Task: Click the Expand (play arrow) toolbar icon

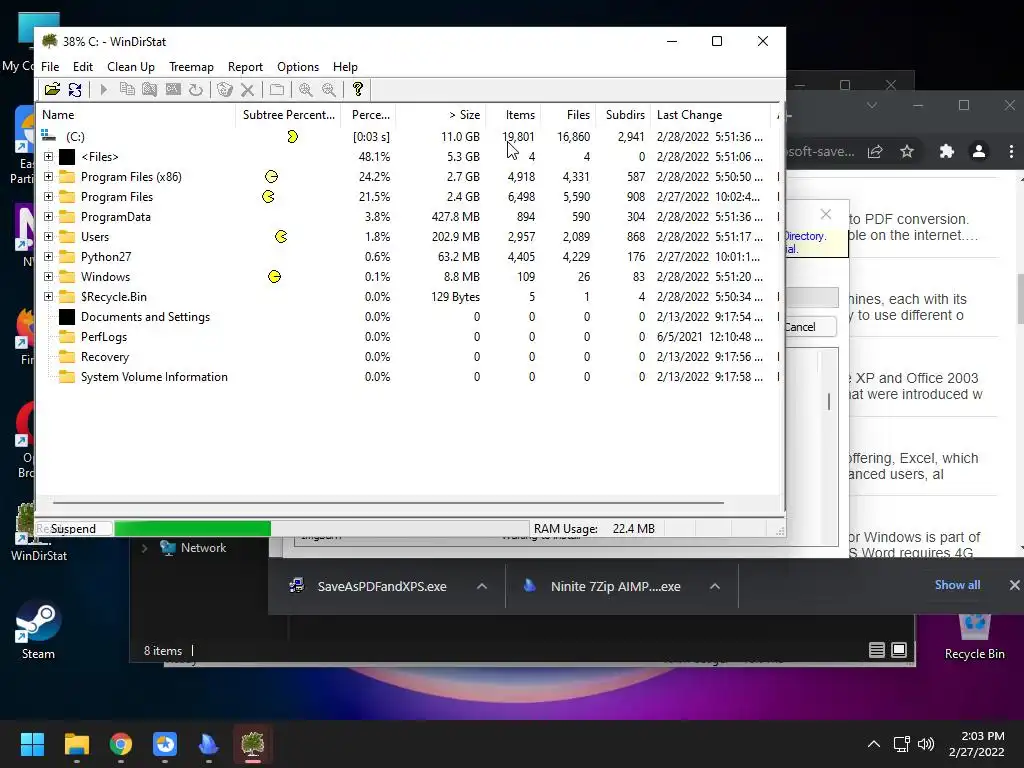Action: click(x=103, y=89)
